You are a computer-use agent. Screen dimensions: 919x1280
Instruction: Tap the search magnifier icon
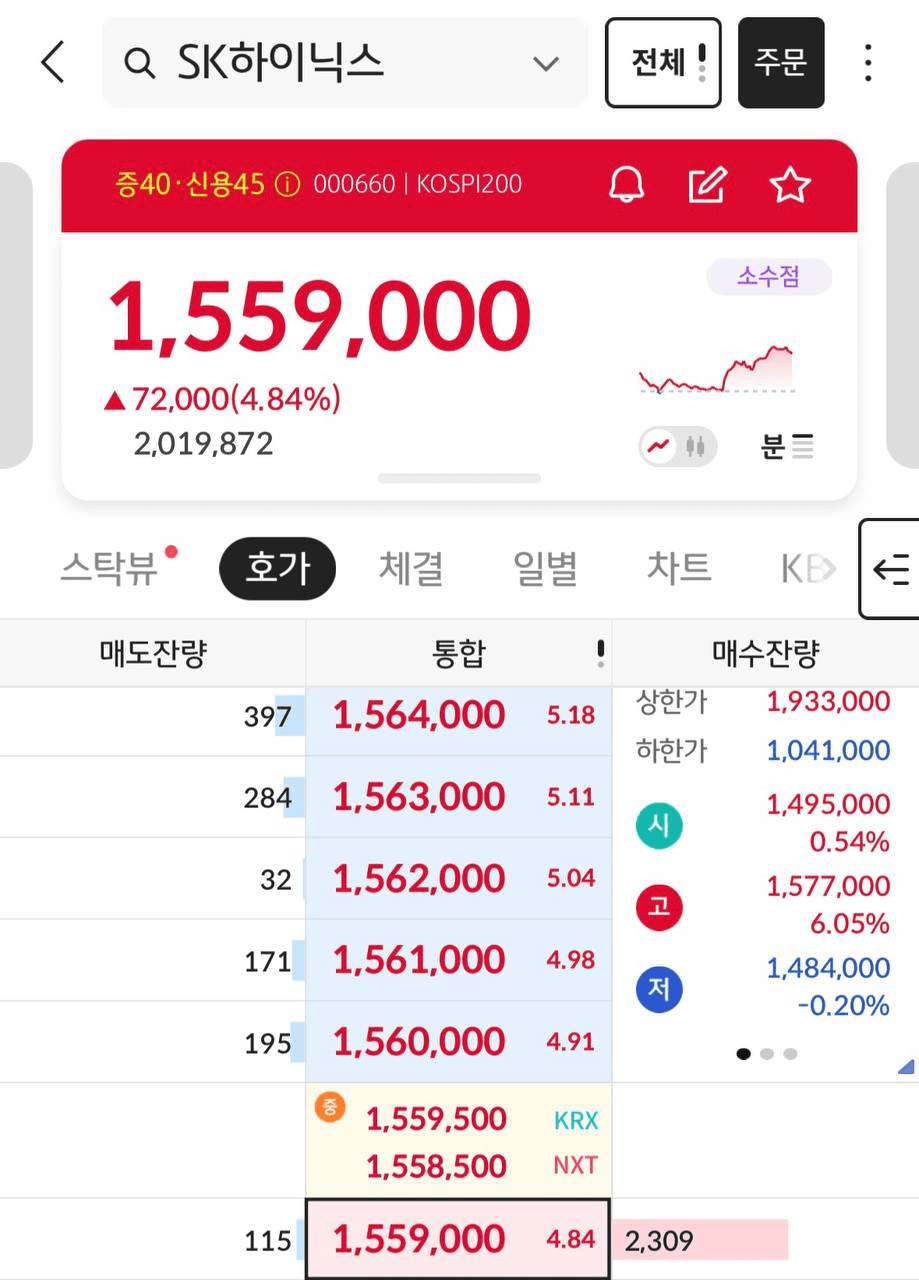pos(139,64)
